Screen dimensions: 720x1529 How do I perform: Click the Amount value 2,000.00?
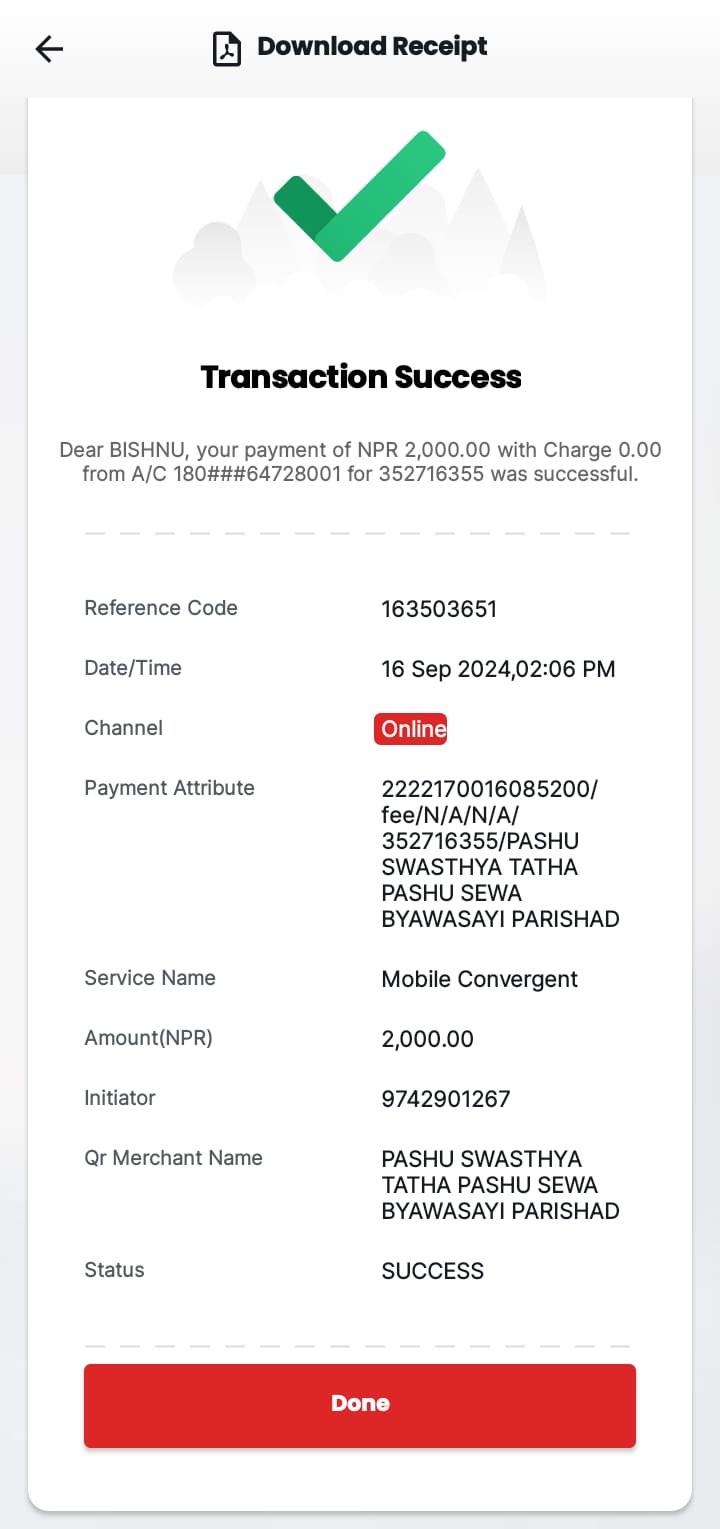[x=427, y=1039]
